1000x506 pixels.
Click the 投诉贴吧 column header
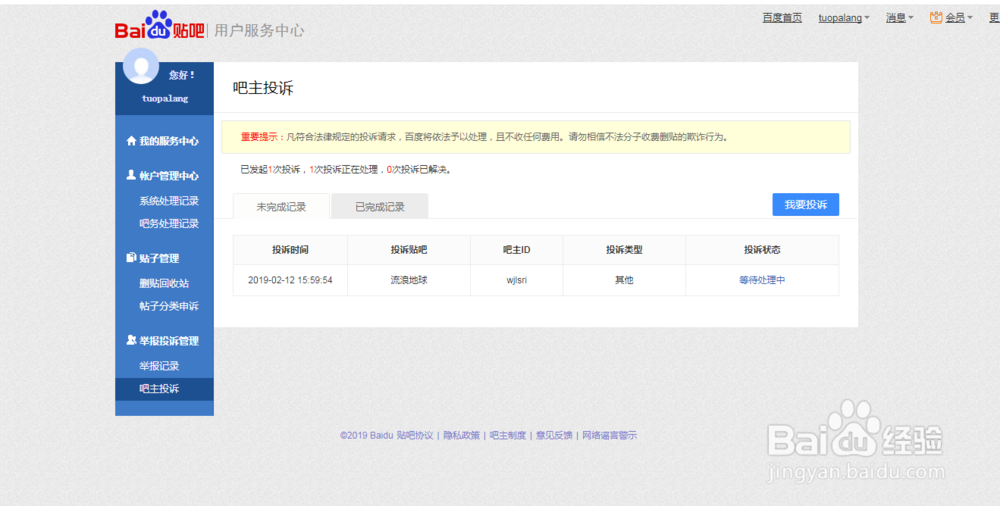(x=409, y=250)
